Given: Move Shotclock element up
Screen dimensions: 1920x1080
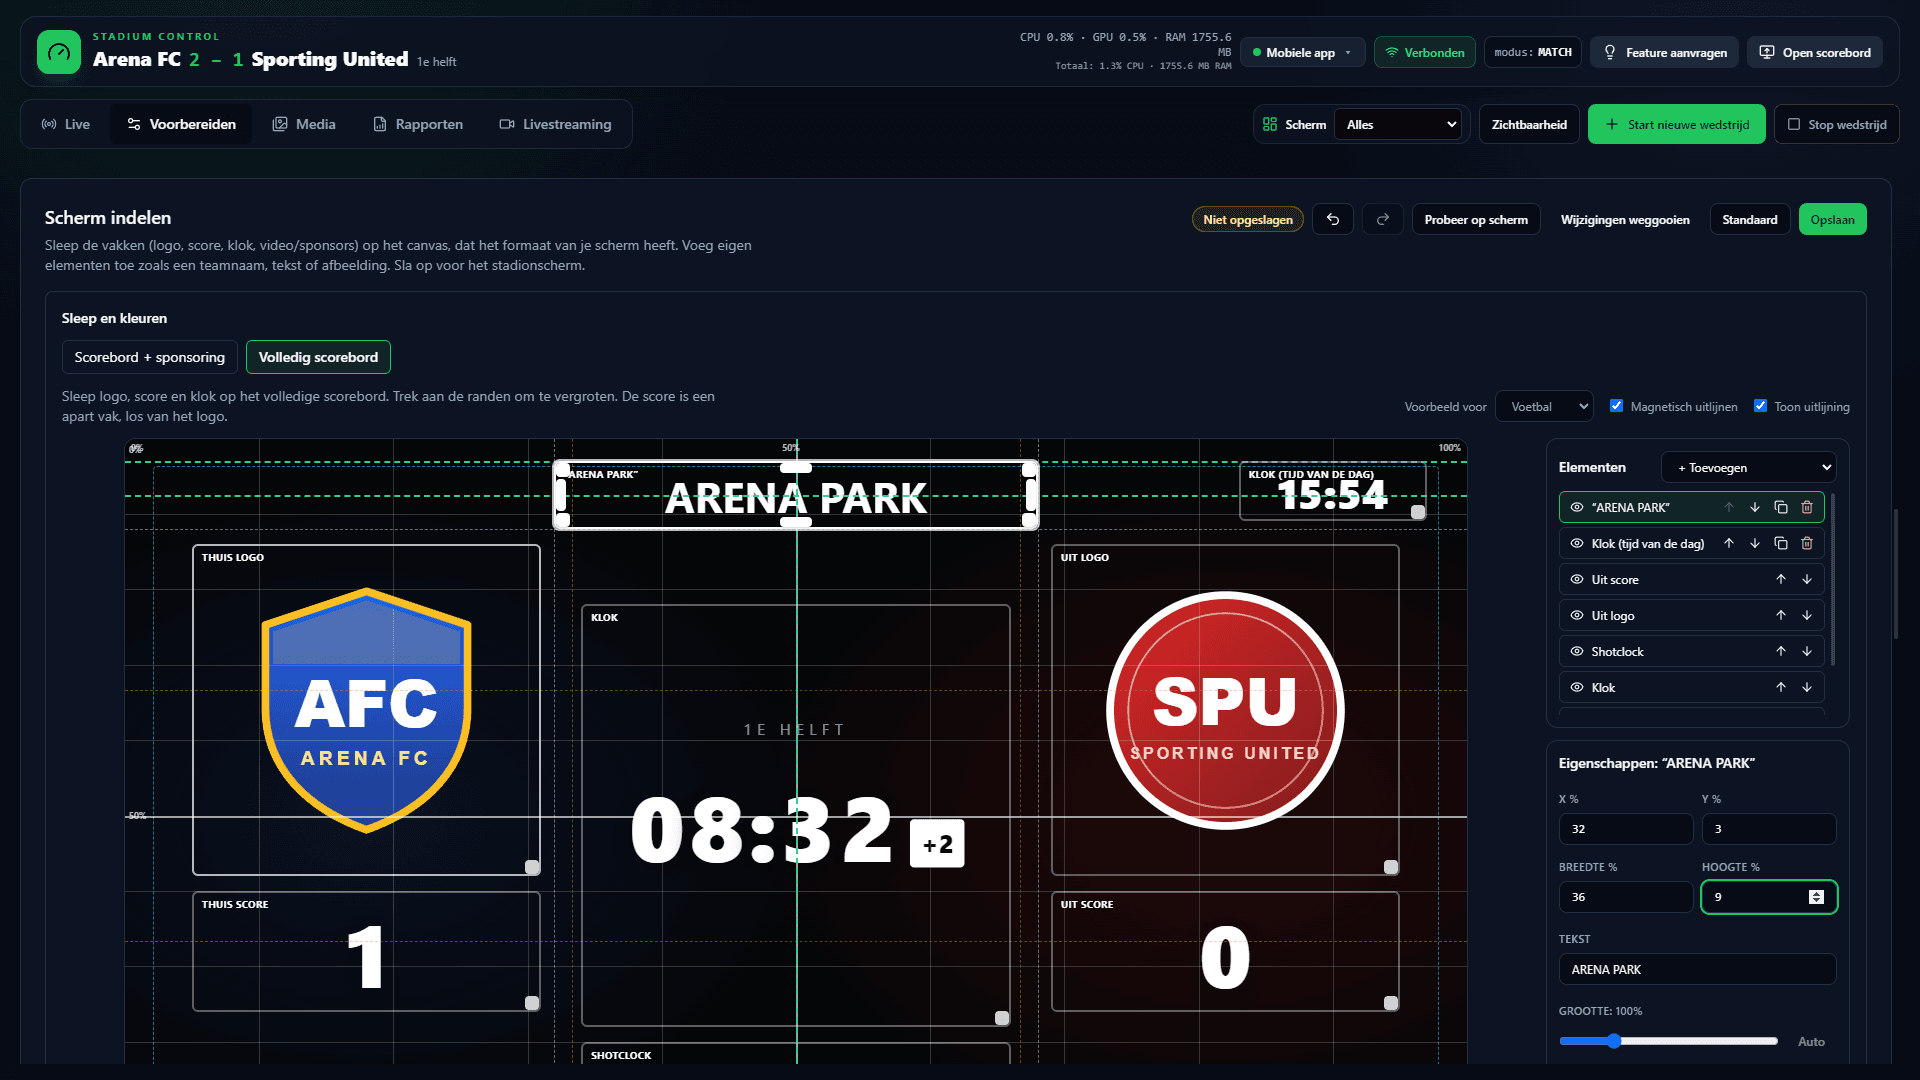Looking at the screenshot, I should (1781, 651).
